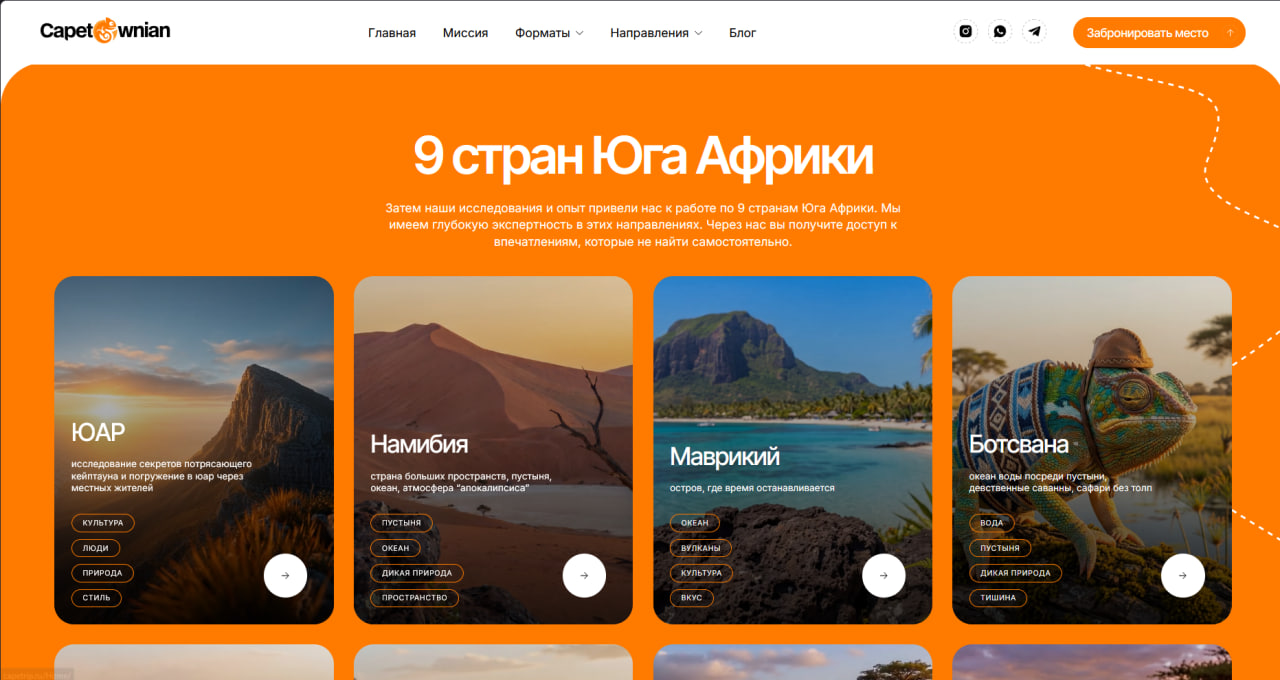Viewport: 1280px width, 680px height.
Task: Select the КУЛЬТУРА tag on the ЮАР card
Action: coord(102,523)
